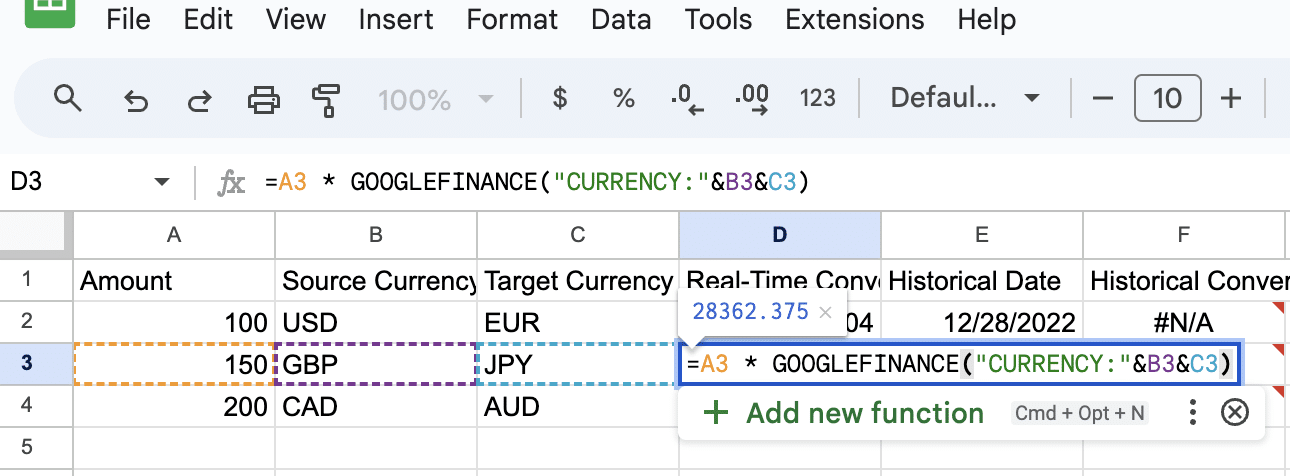Open more number formats 123
Image resolution: width=1290 pixels, height=476 pixels.
pyautogui.click(x=818, y=98)
